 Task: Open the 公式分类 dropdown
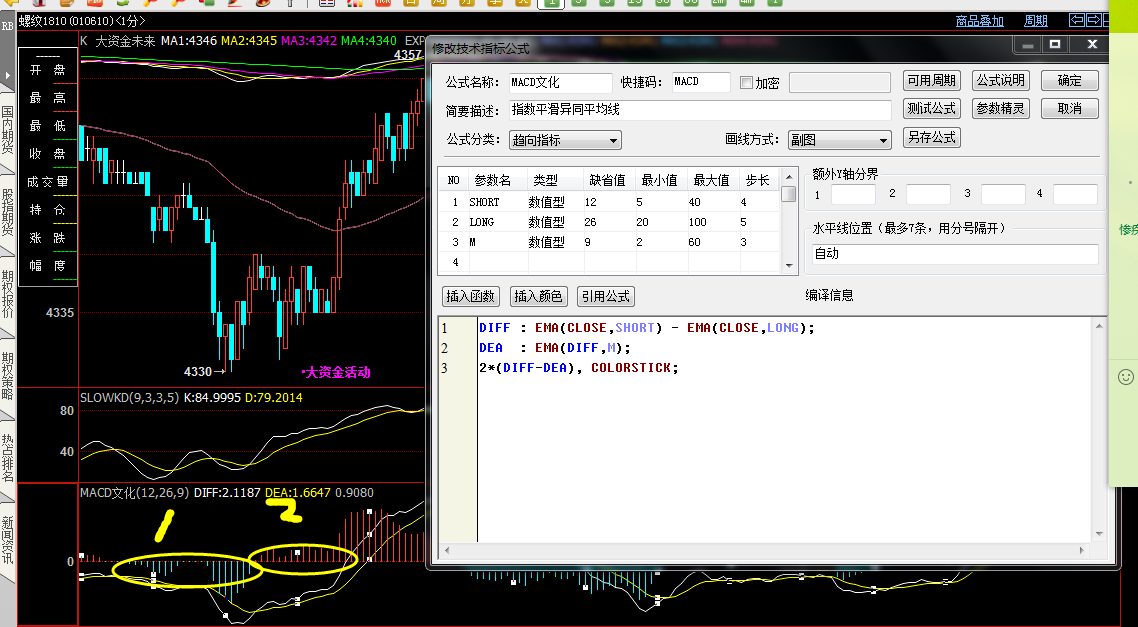tap(565, 140)
